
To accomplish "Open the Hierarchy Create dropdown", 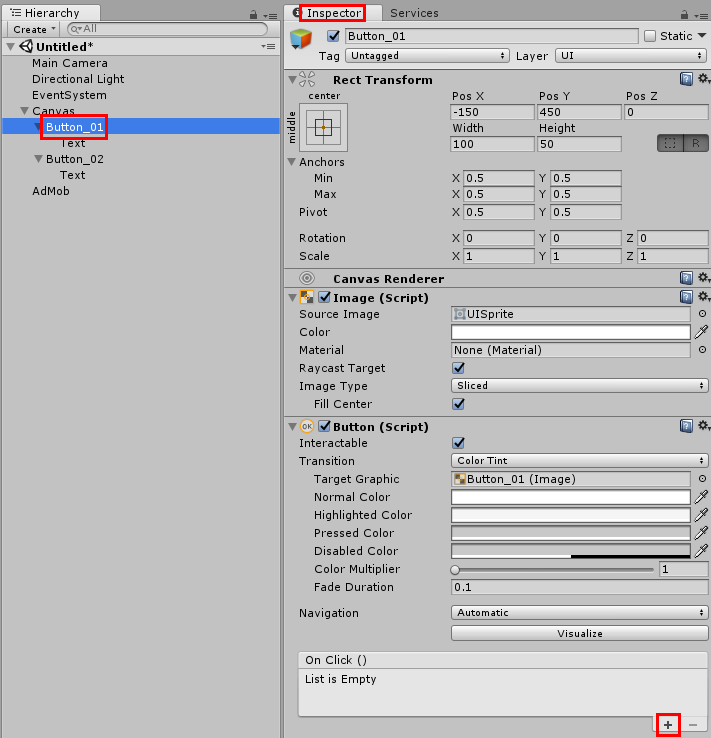I will click(33, 29).
